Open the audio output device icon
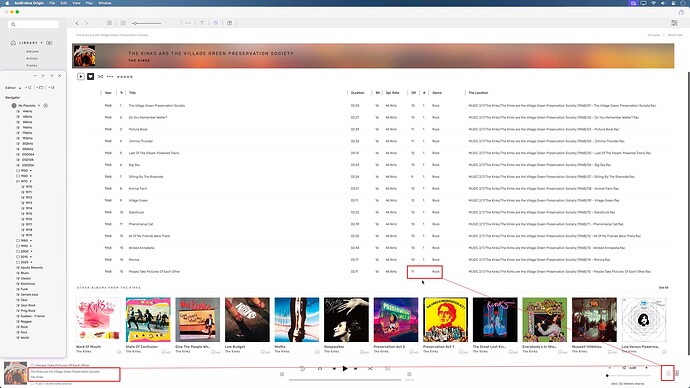 tap(668, 373)
